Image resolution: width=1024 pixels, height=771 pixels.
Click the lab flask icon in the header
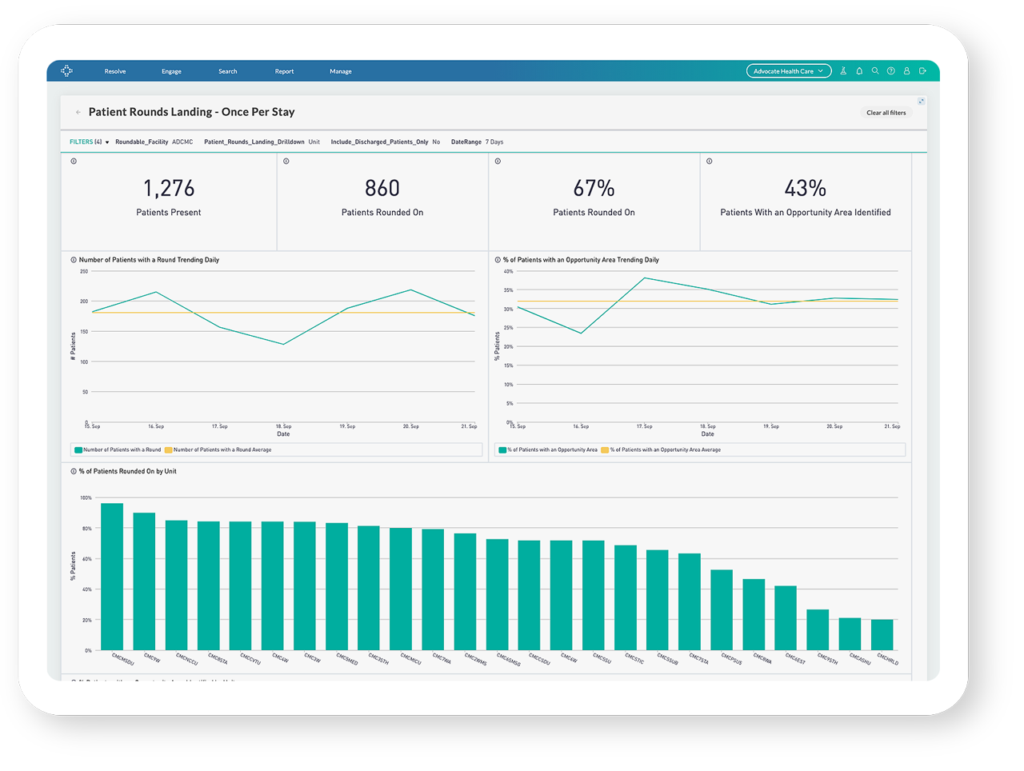[x=843, y=71]
